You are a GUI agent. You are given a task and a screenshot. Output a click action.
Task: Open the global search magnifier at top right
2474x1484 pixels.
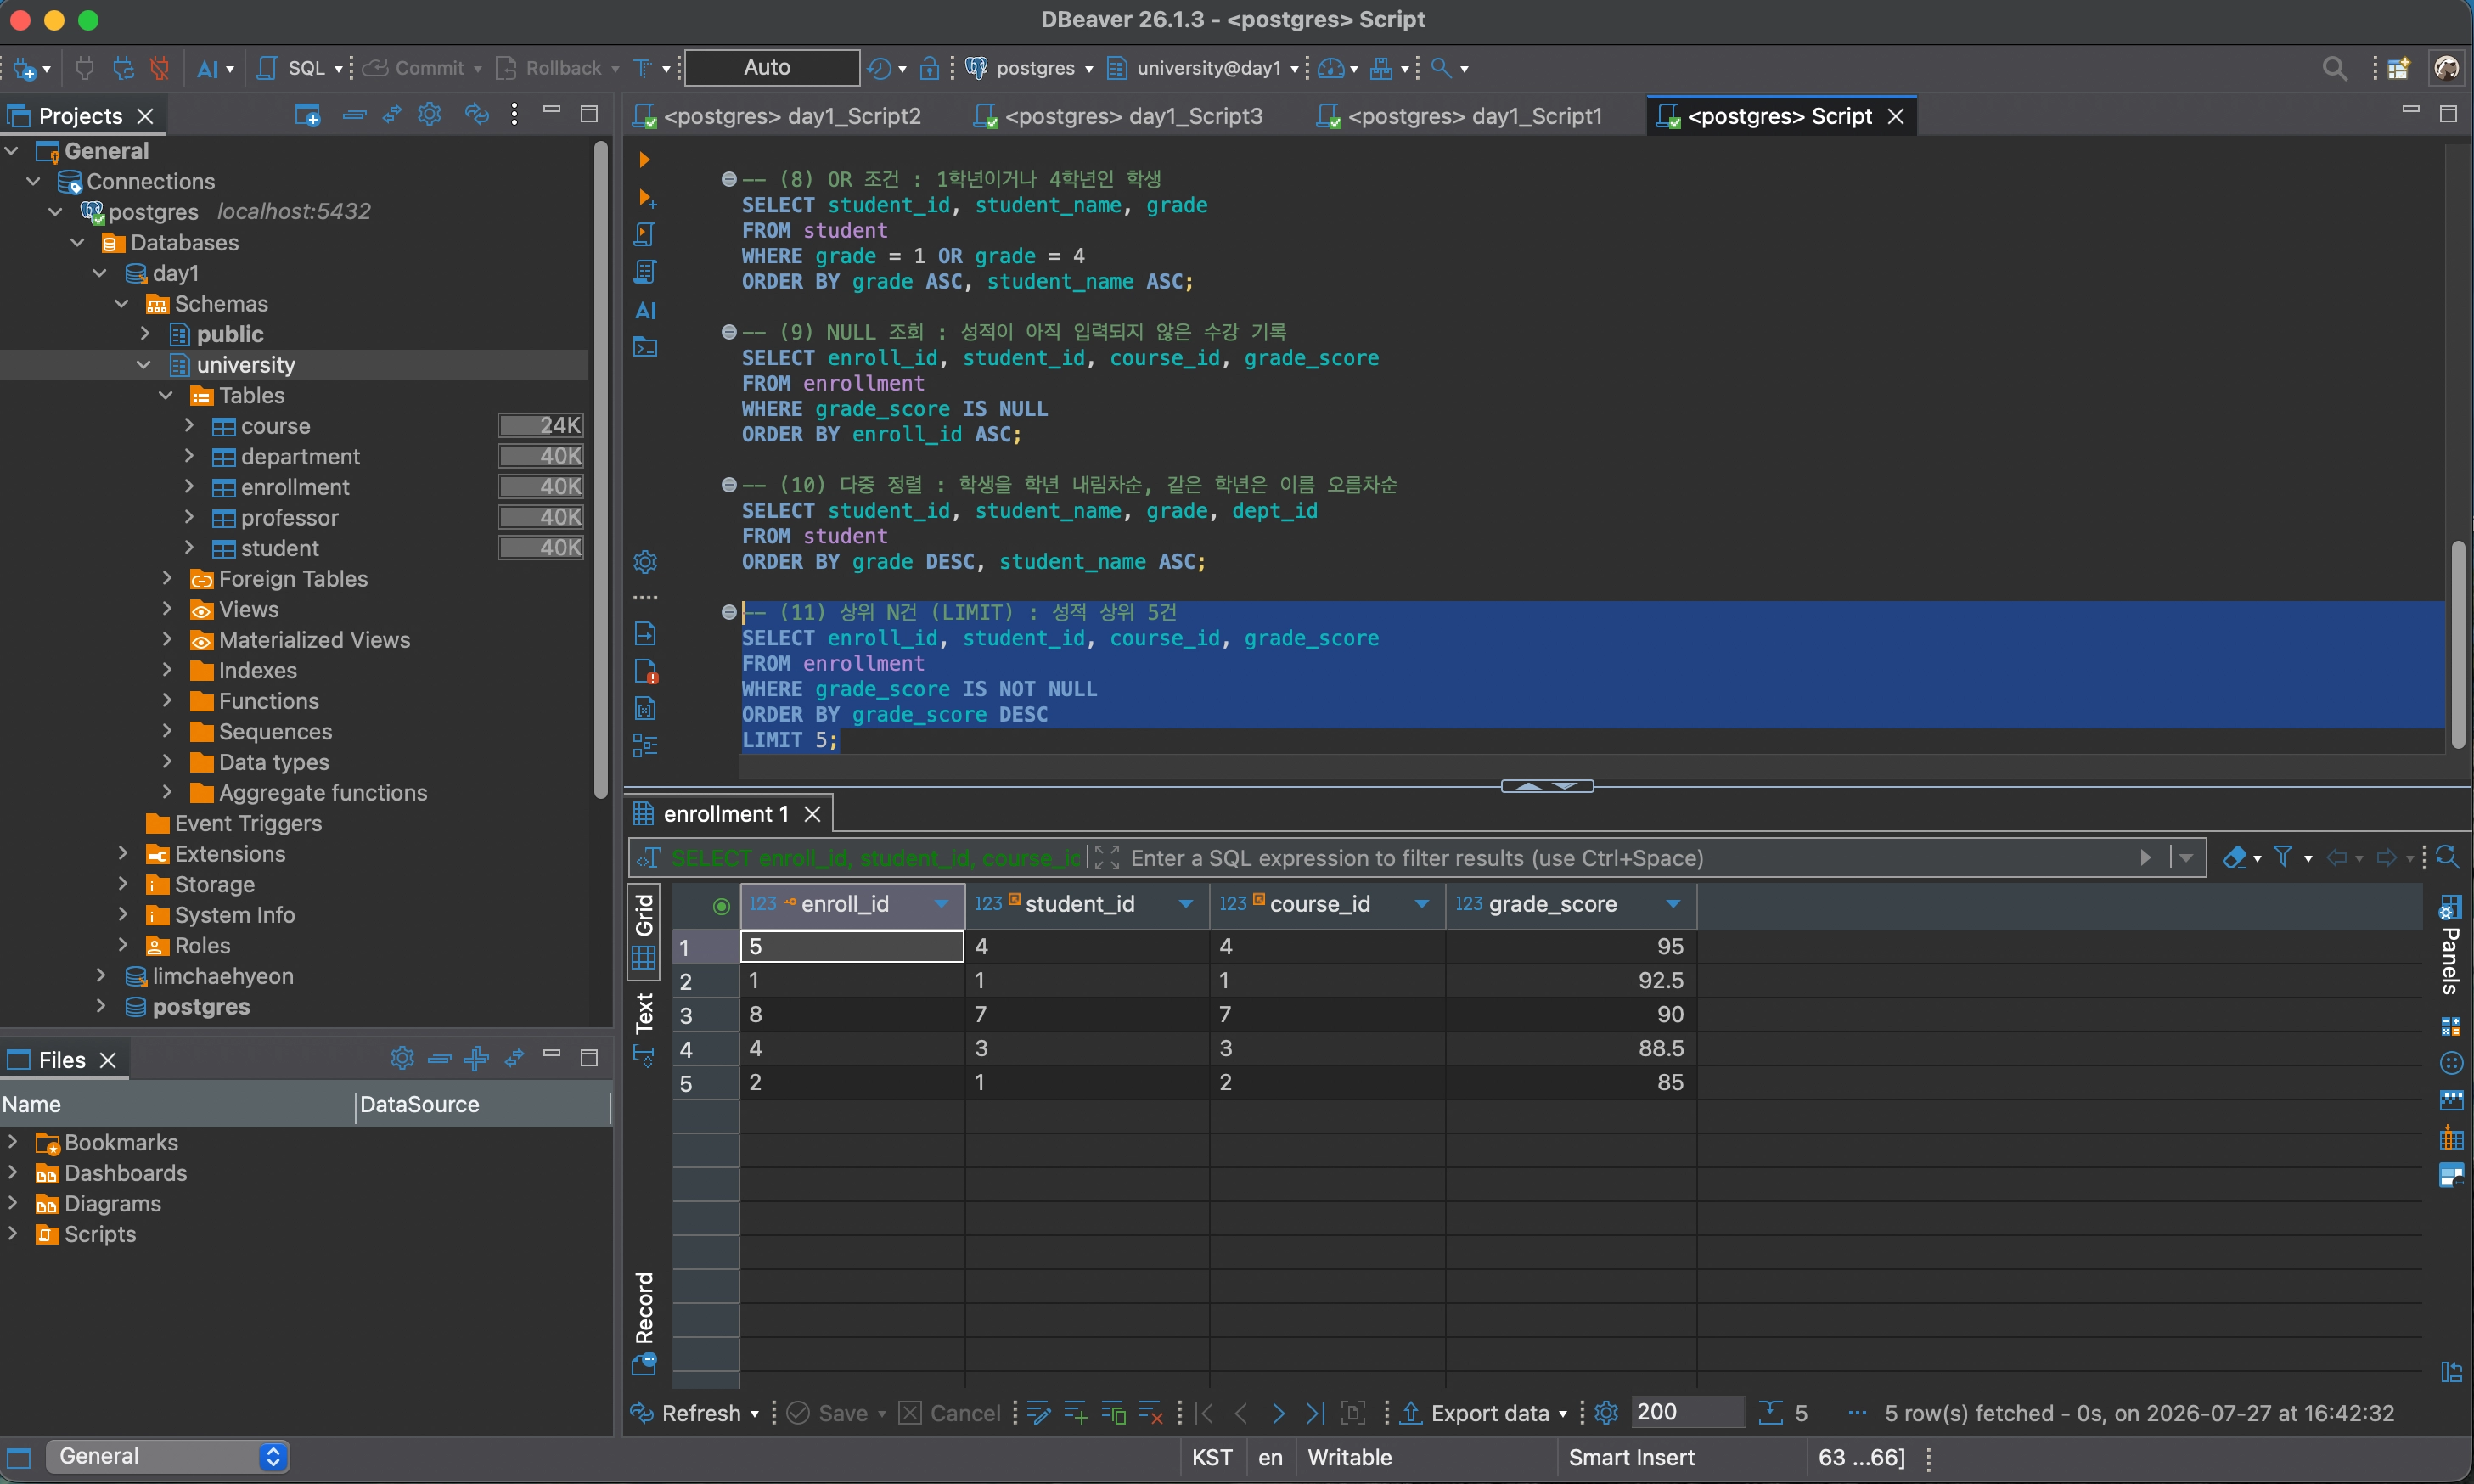(2334, 68)
